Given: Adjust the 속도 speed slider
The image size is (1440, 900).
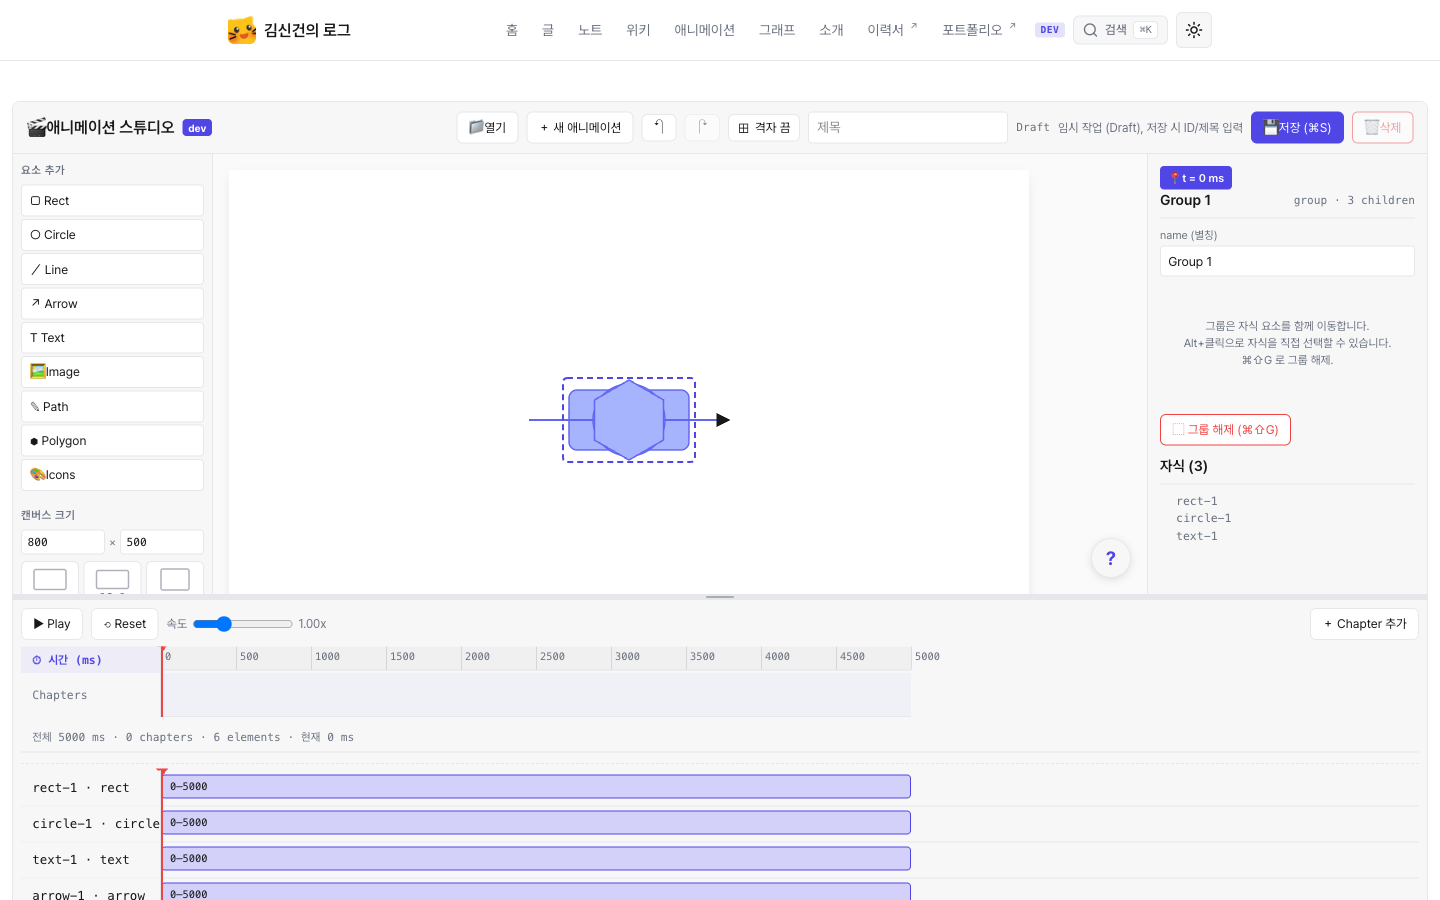Looking at the screenshot, I should pos(243,624).
